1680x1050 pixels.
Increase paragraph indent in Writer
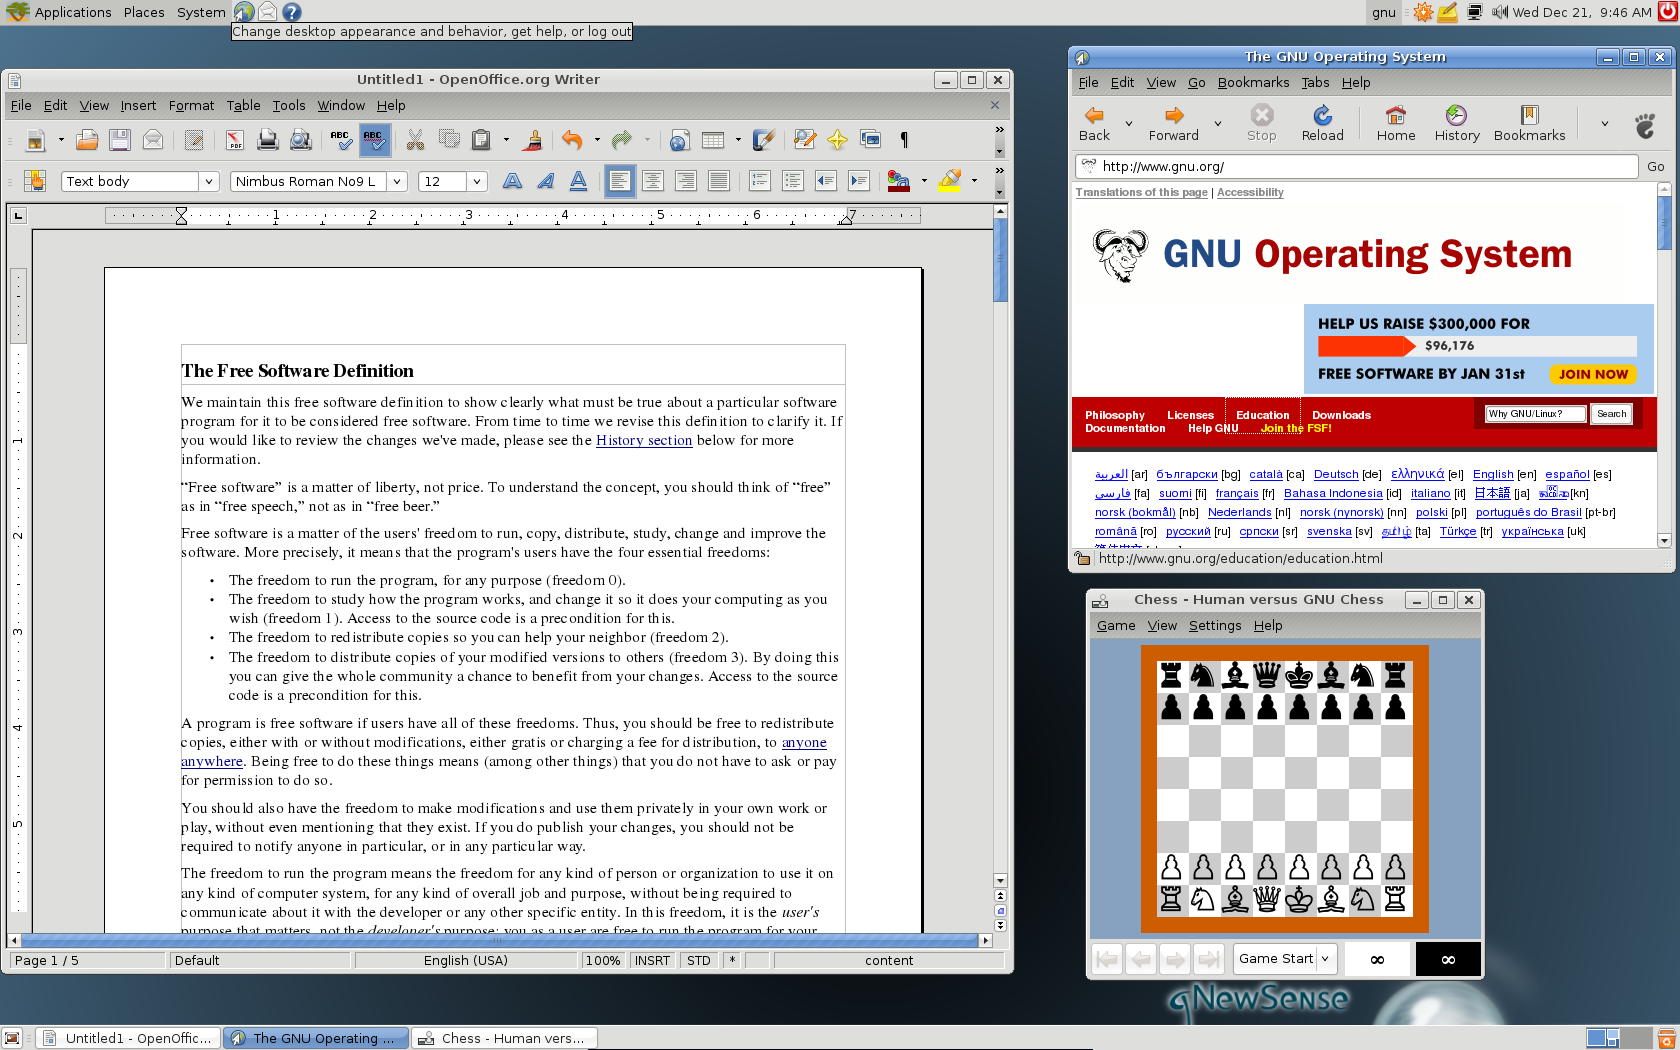click(x=859, y=181)
